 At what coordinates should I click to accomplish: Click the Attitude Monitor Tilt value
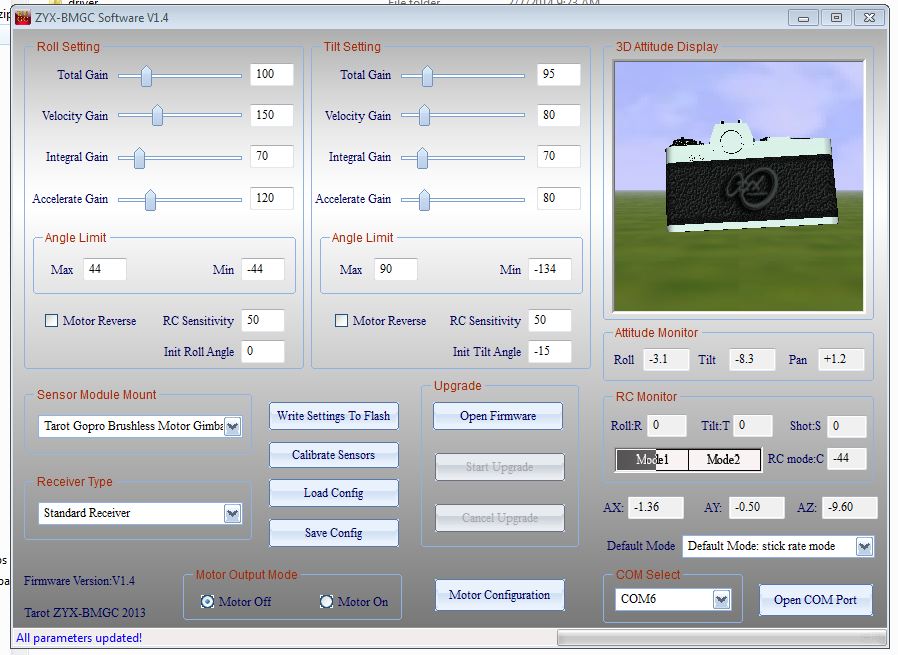(752, 360)
